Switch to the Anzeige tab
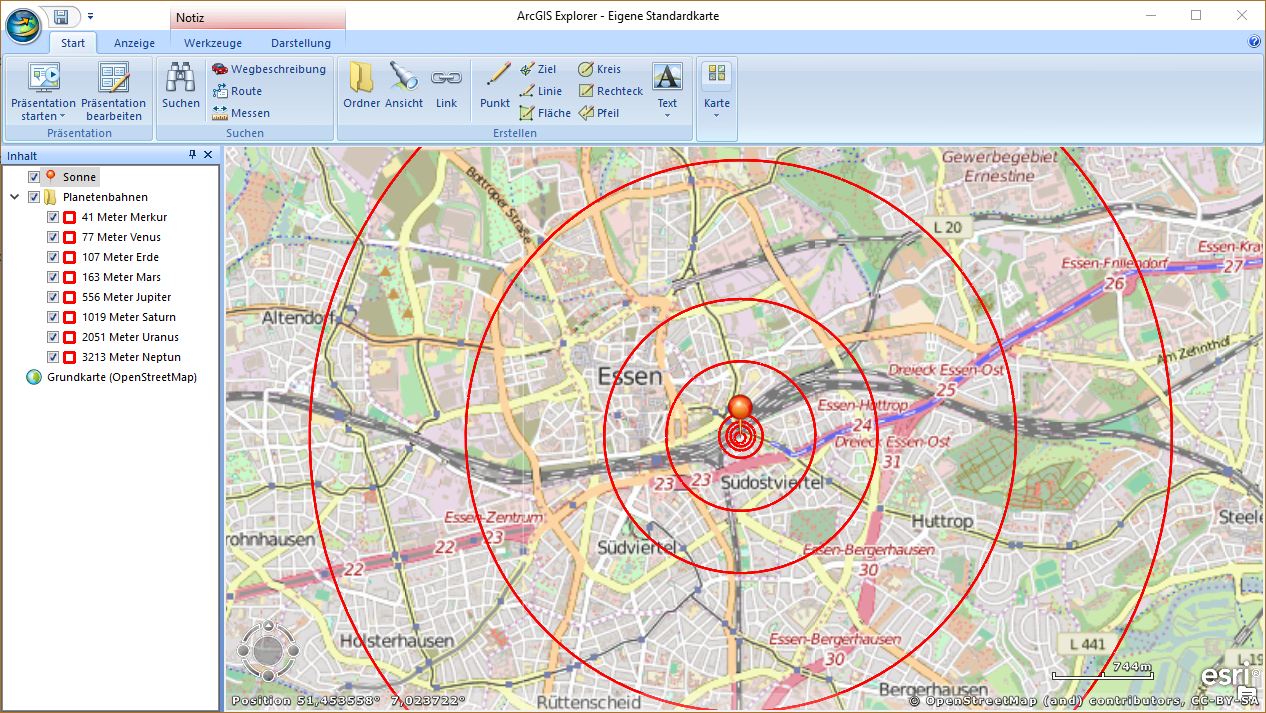This screenshot has width=1266, height=713. pyautogui.click(x=134, y=43)
